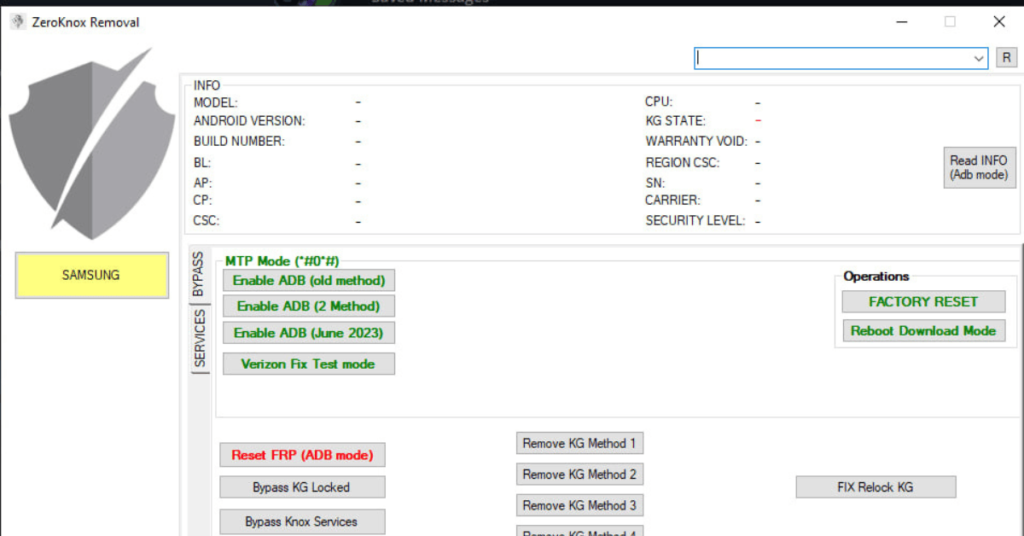Switch to the BYPASS vertical tab

coord(199,274)
